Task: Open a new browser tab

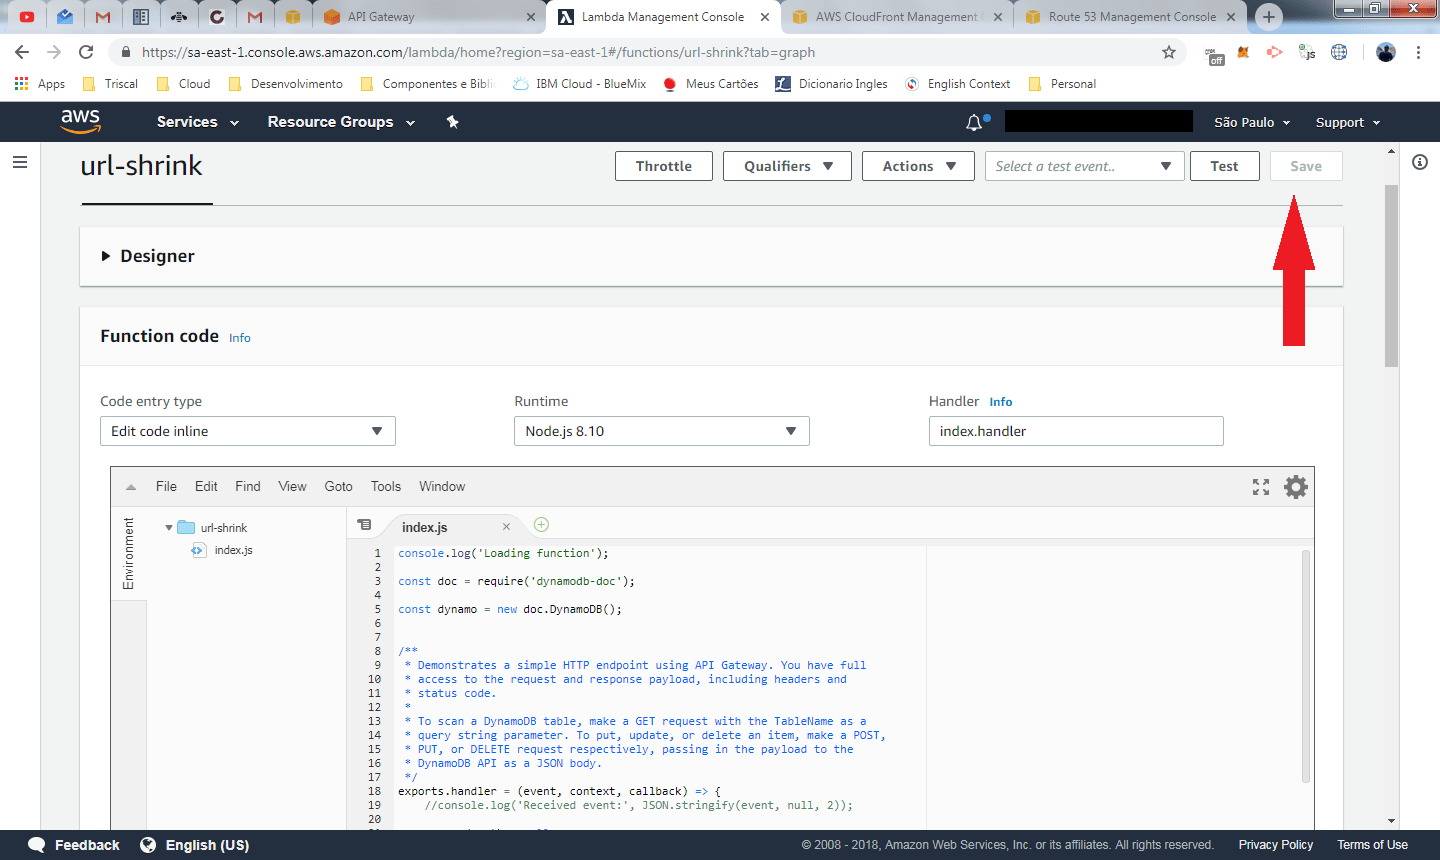Action: coord(1269,17)
